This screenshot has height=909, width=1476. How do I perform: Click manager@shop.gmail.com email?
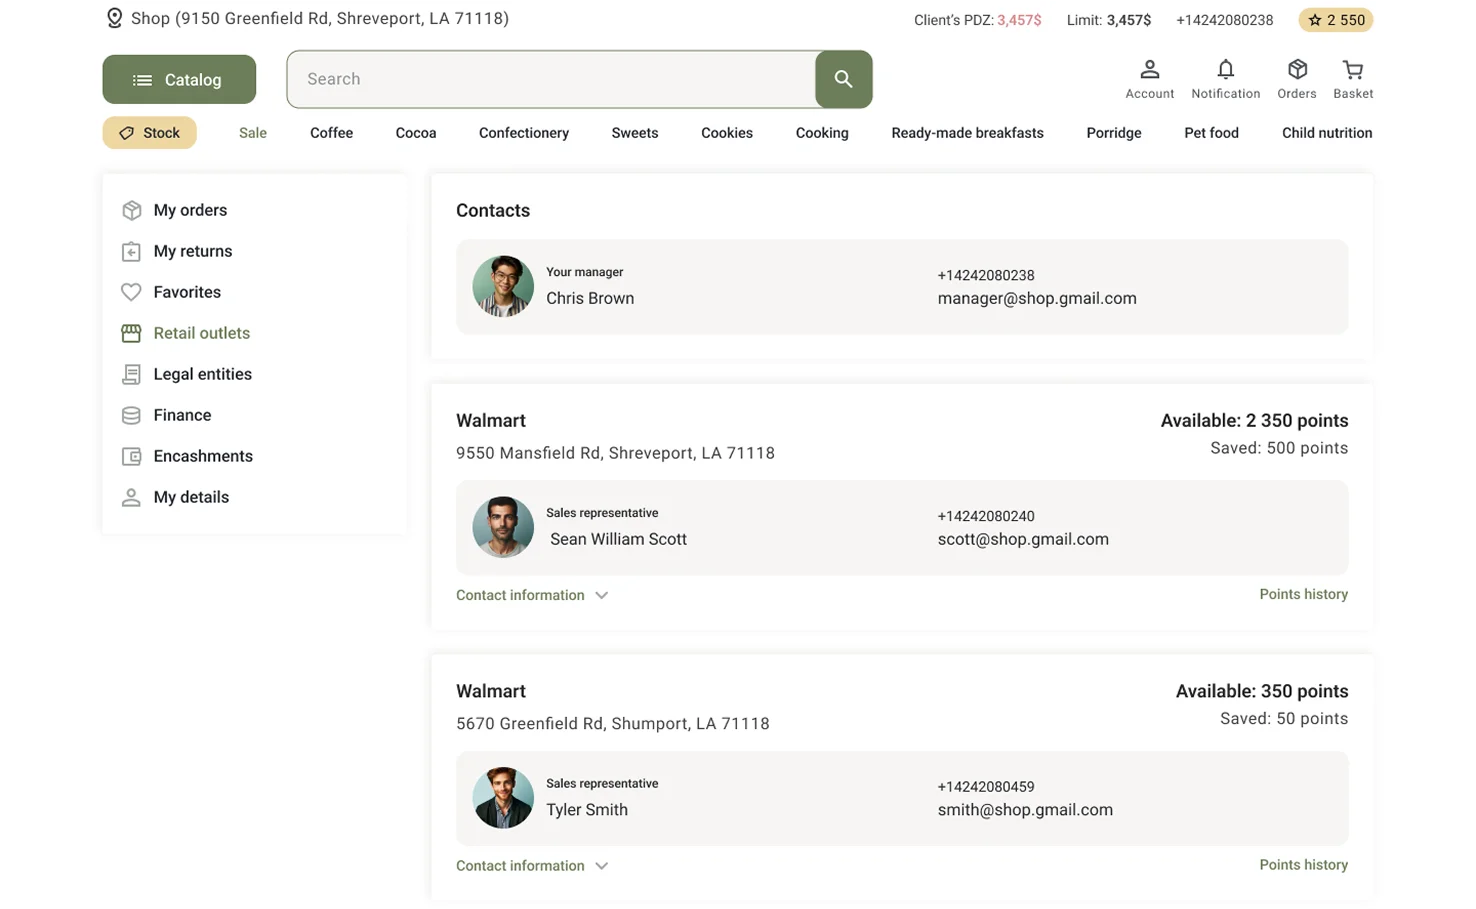coord(1037,298)
